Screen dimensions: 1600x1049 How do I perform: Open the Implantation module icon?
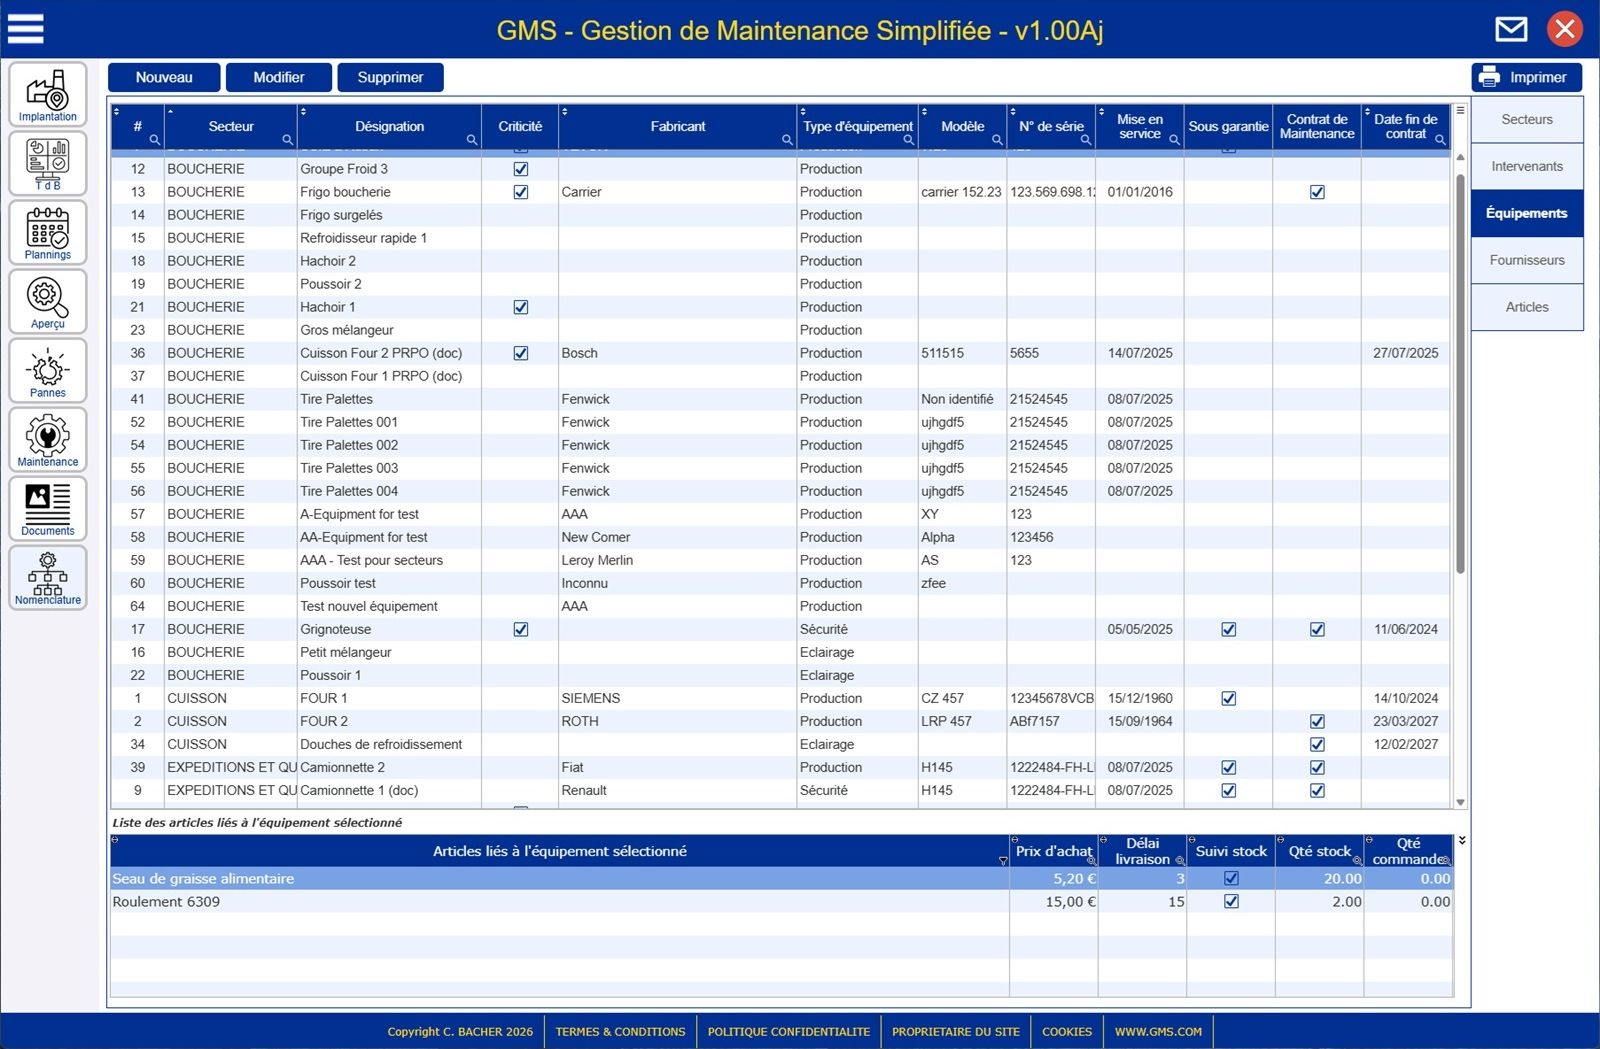click(47, 94)
